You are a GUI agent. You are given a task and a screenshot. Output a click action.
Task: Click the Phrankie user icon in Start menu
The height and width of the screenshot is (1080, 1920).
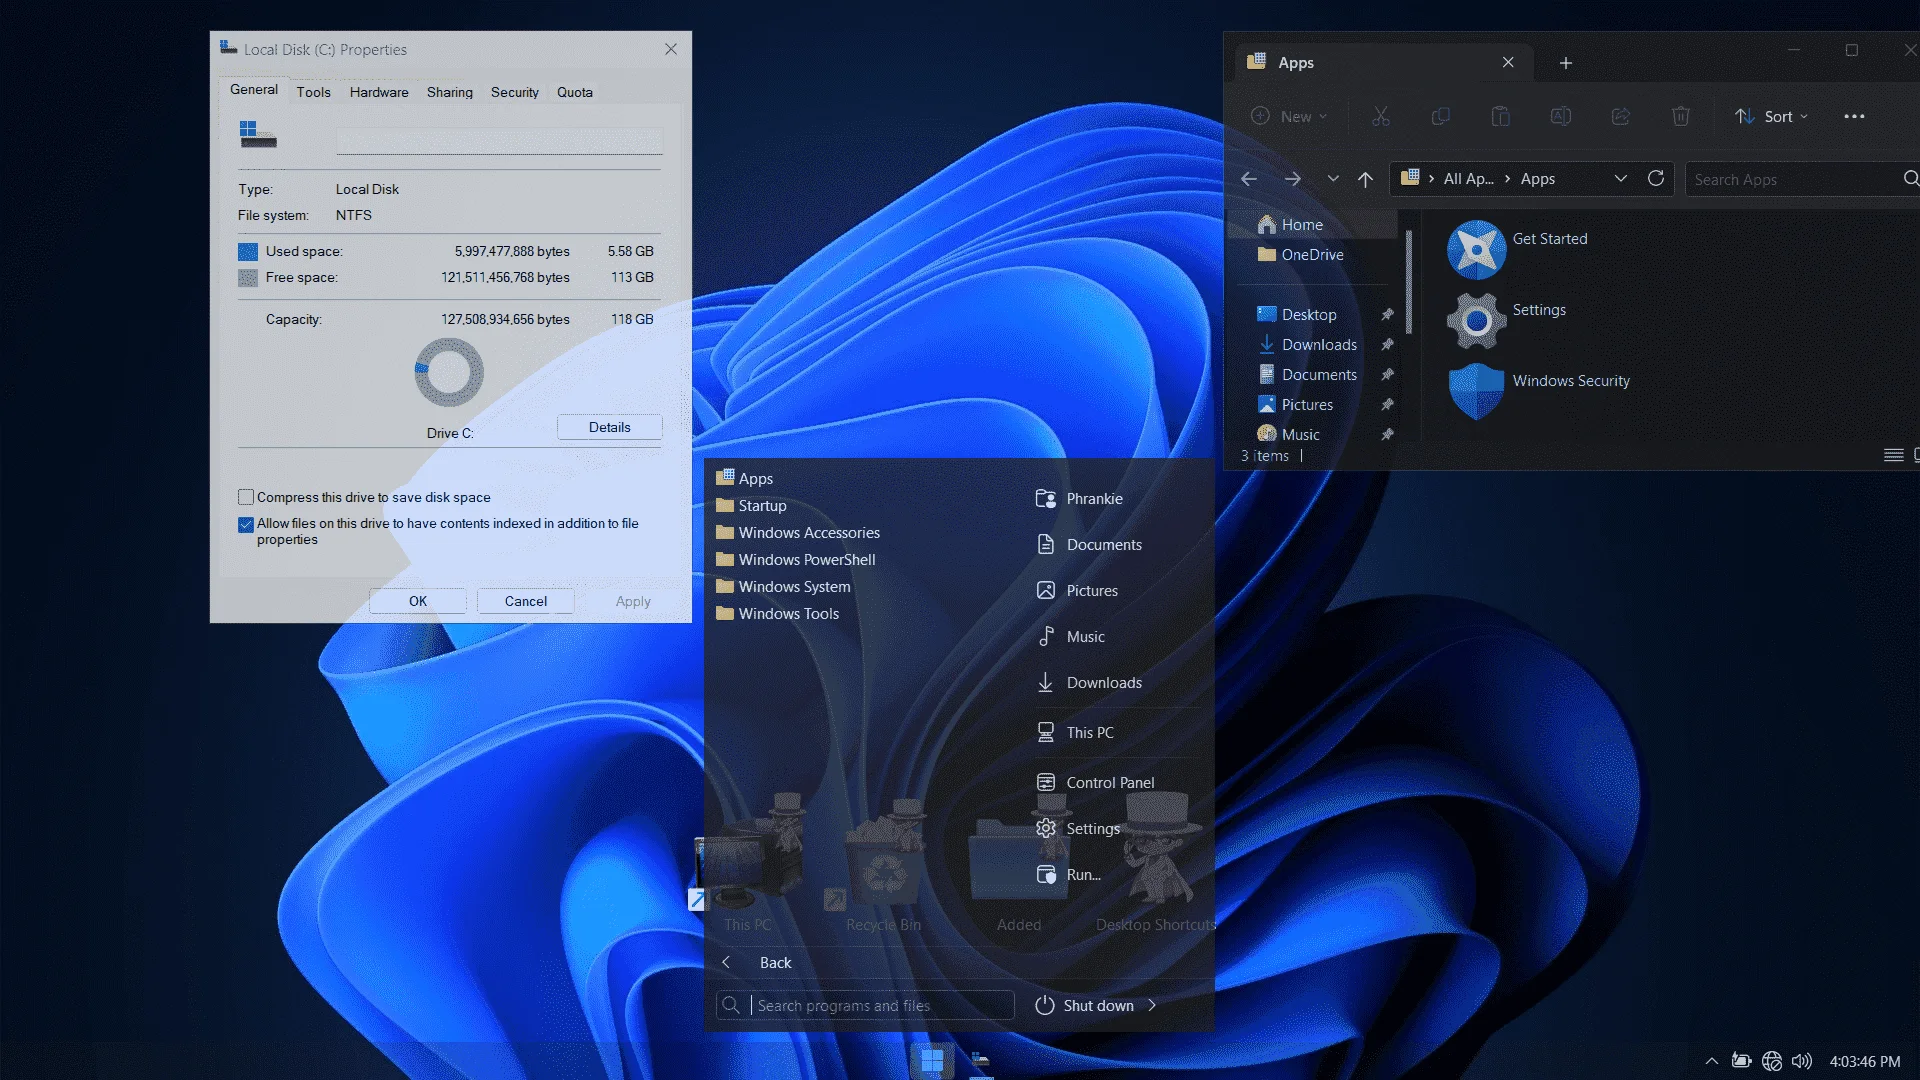point(1046,499)
